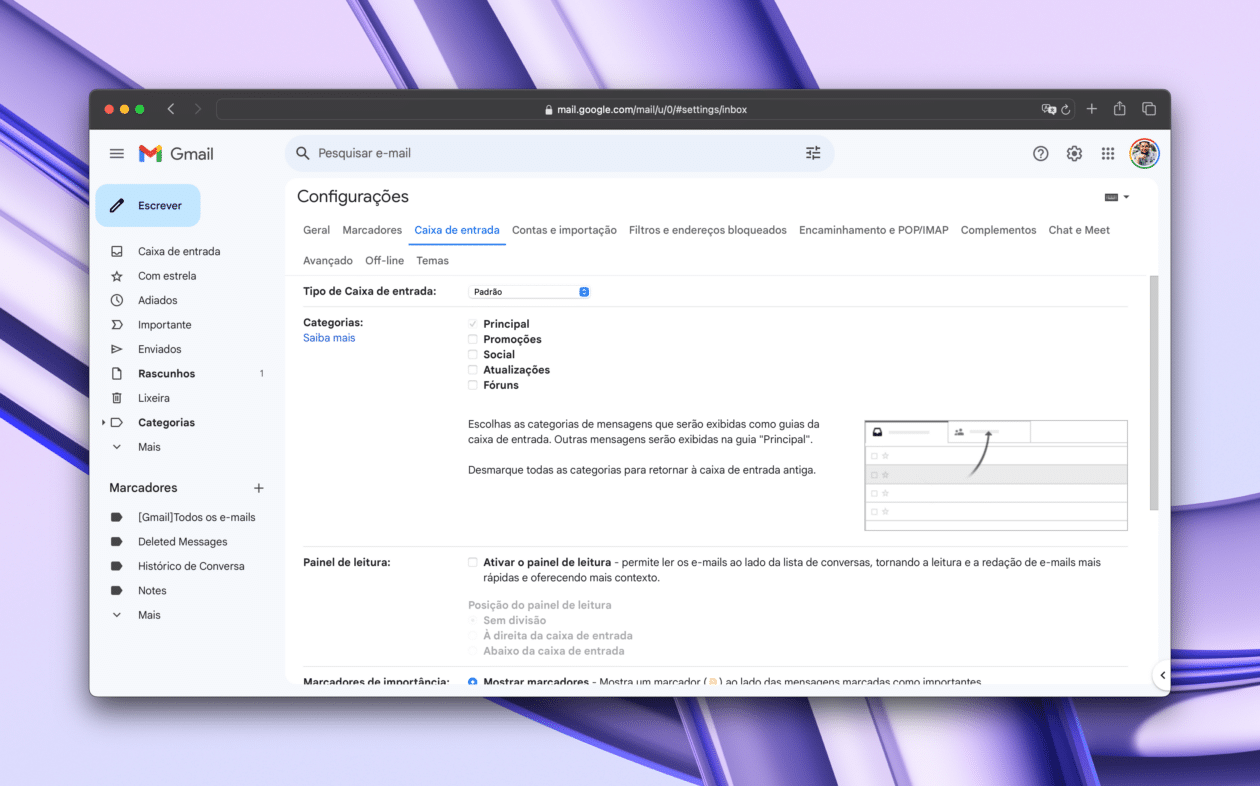The image size is (1260, 786).
Task: Enable the Promoções category checkbox
Action: click(x=473, y=339)
